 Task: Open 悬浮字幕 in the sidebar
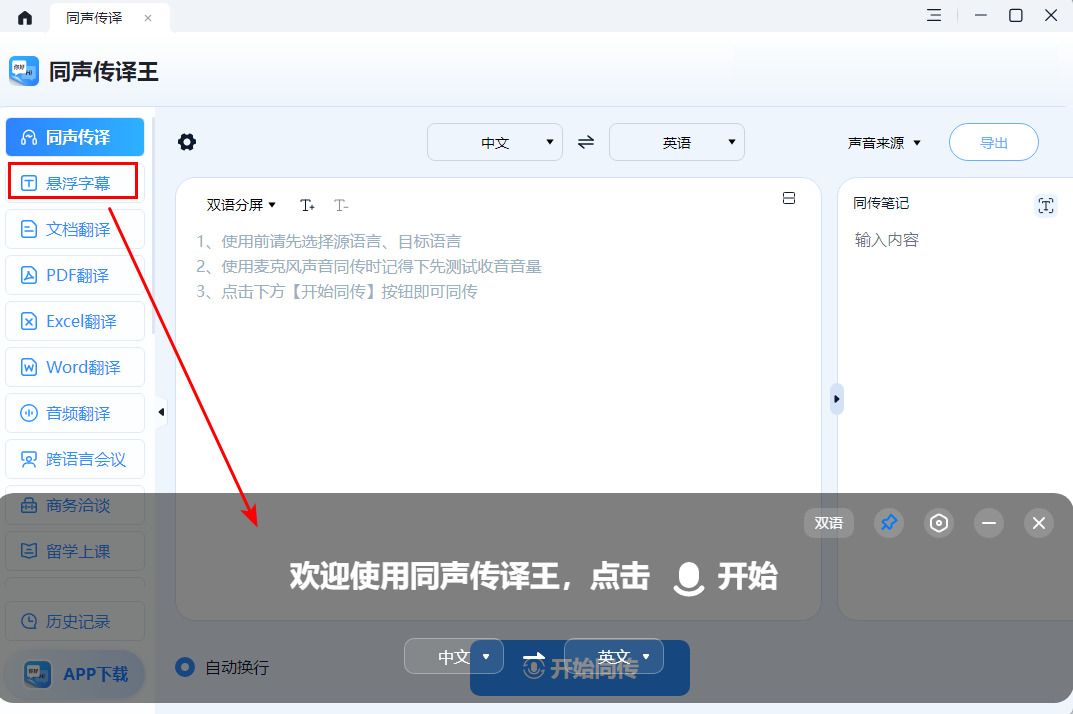click(75, 183)
